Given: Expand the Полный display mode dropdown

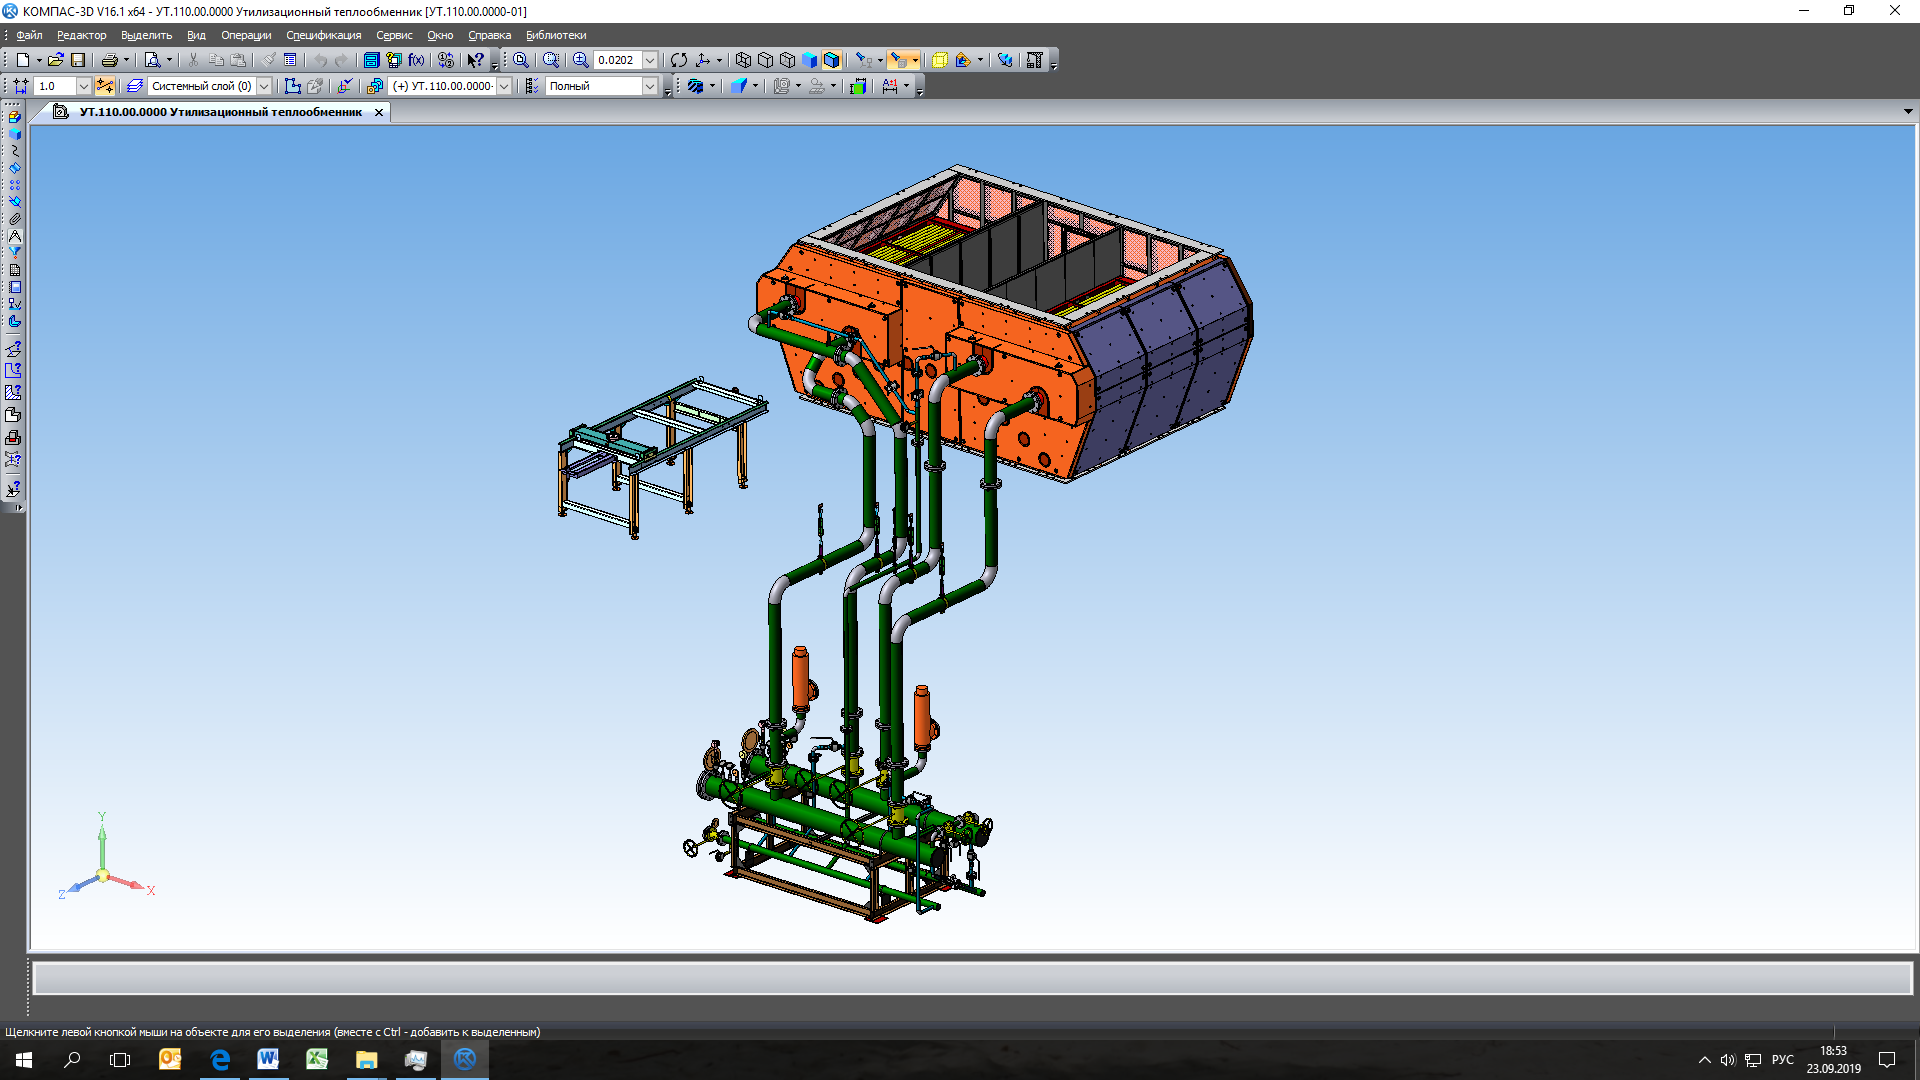Looking at the screenshot, I should [x=650, y=86].
